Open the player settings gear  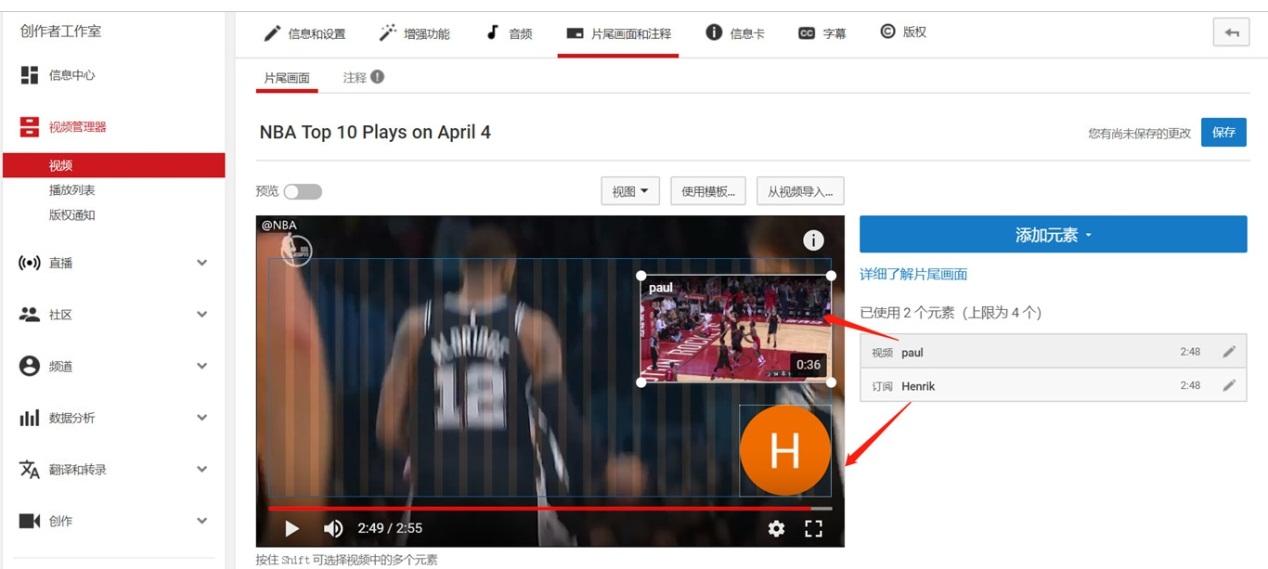776,529
